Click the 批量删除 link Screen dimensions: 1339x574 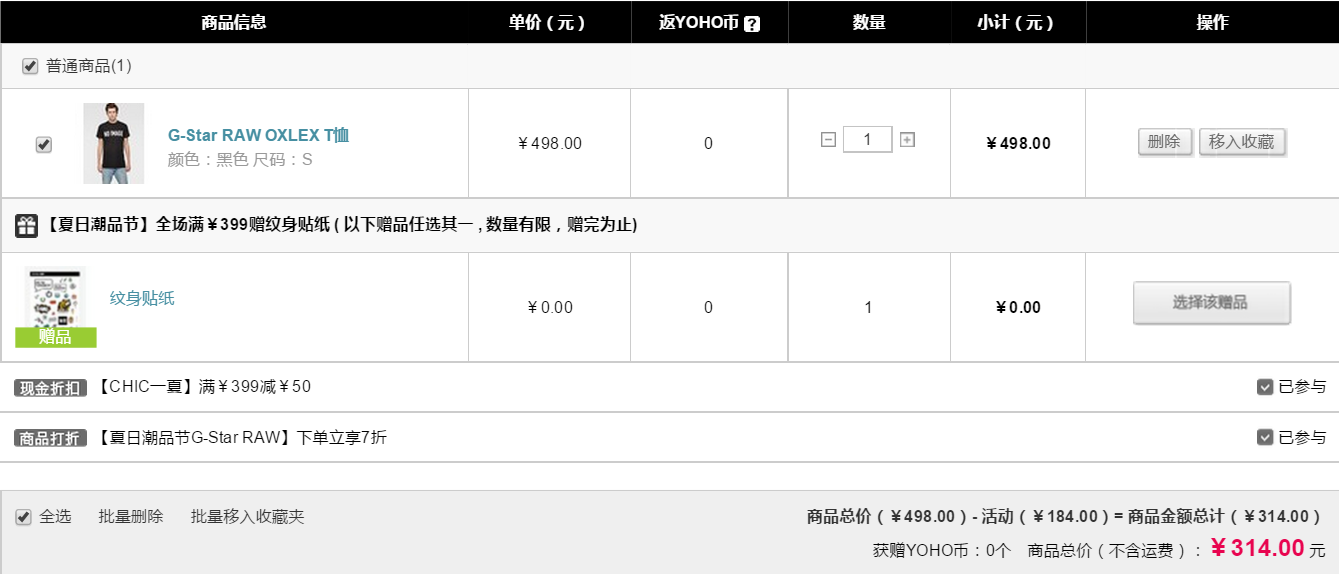(x=131, y=517)
